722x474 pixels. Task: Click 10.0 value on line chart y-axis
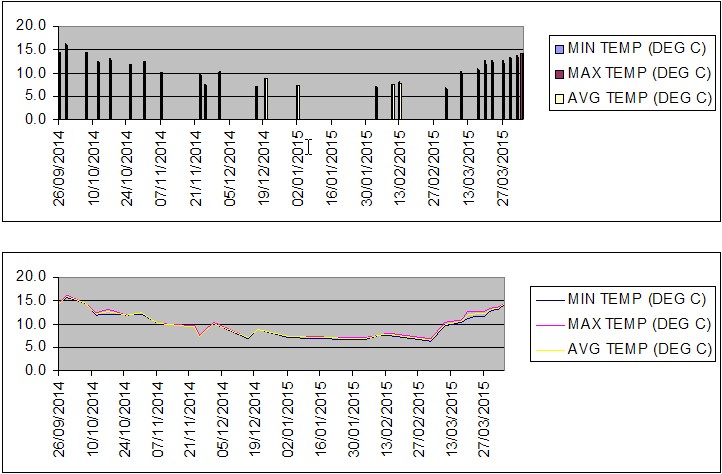pos(31,324)
